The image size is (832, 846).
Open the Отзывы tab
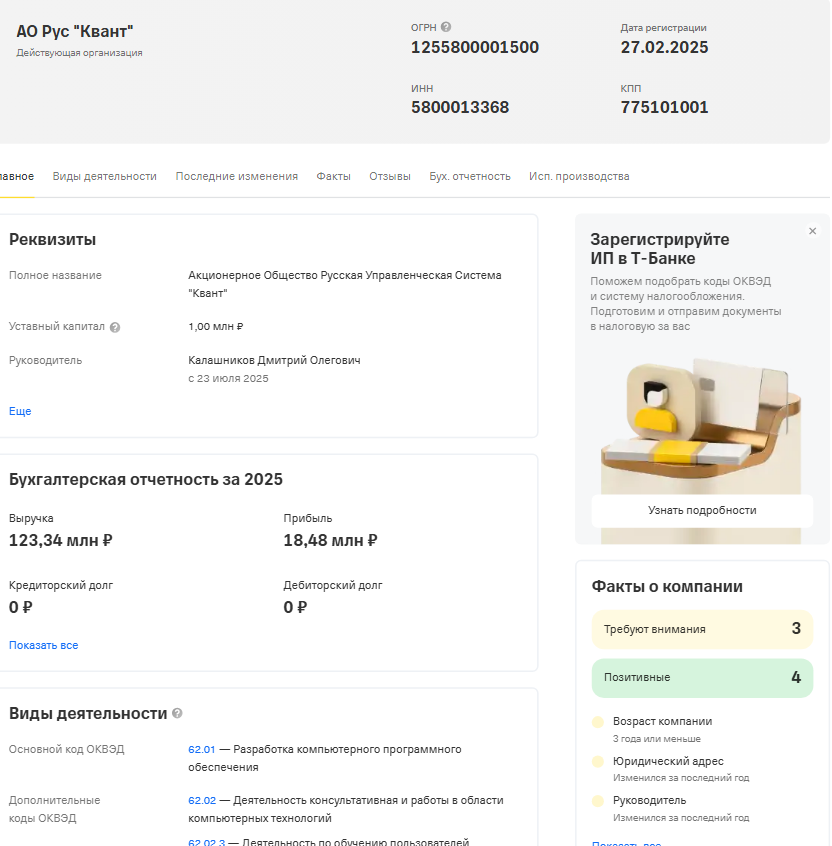coord(390,176)
